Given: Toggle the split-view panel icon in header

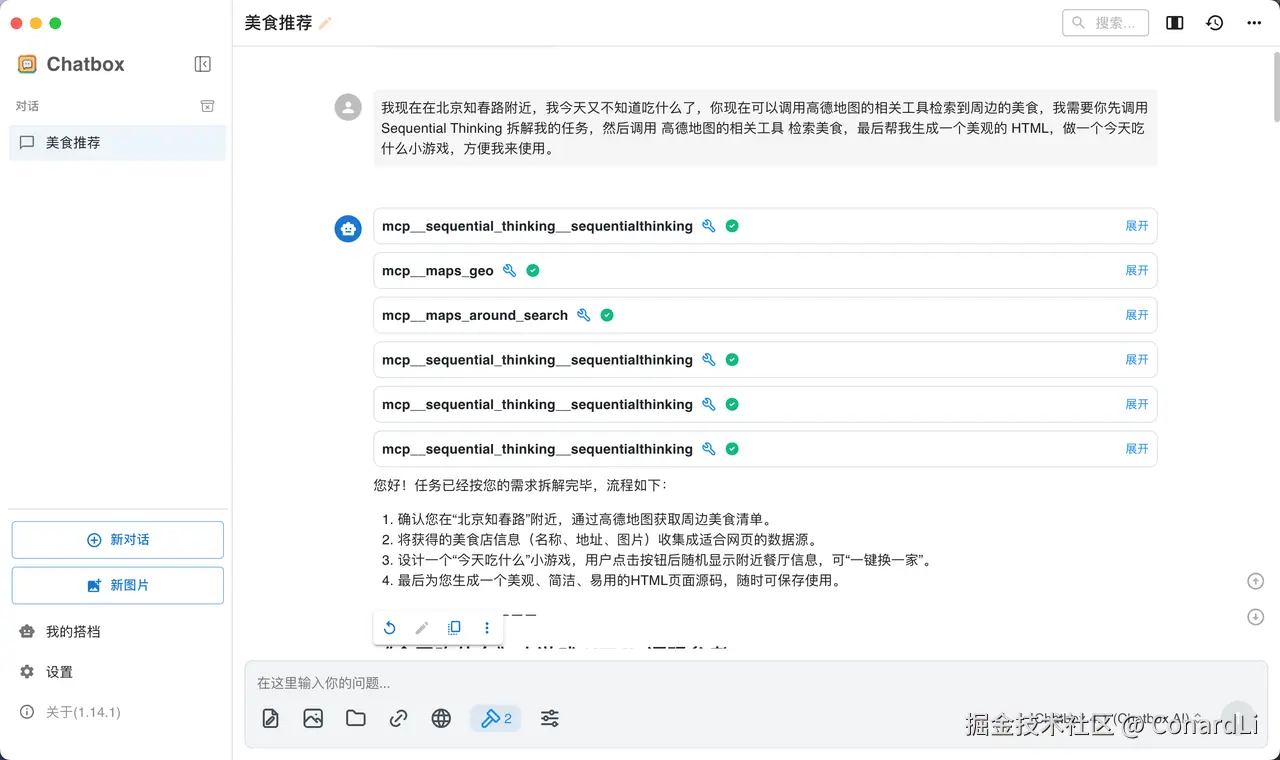Looking at the screenshot, I should click(x=1175, y=23).
